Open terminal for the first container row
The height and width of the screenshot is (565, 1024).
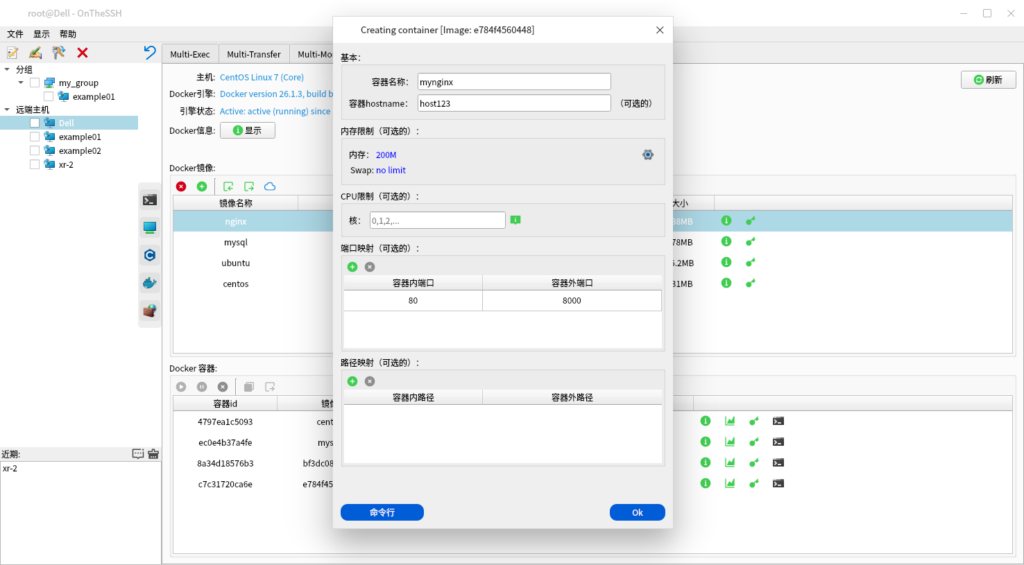778,421
